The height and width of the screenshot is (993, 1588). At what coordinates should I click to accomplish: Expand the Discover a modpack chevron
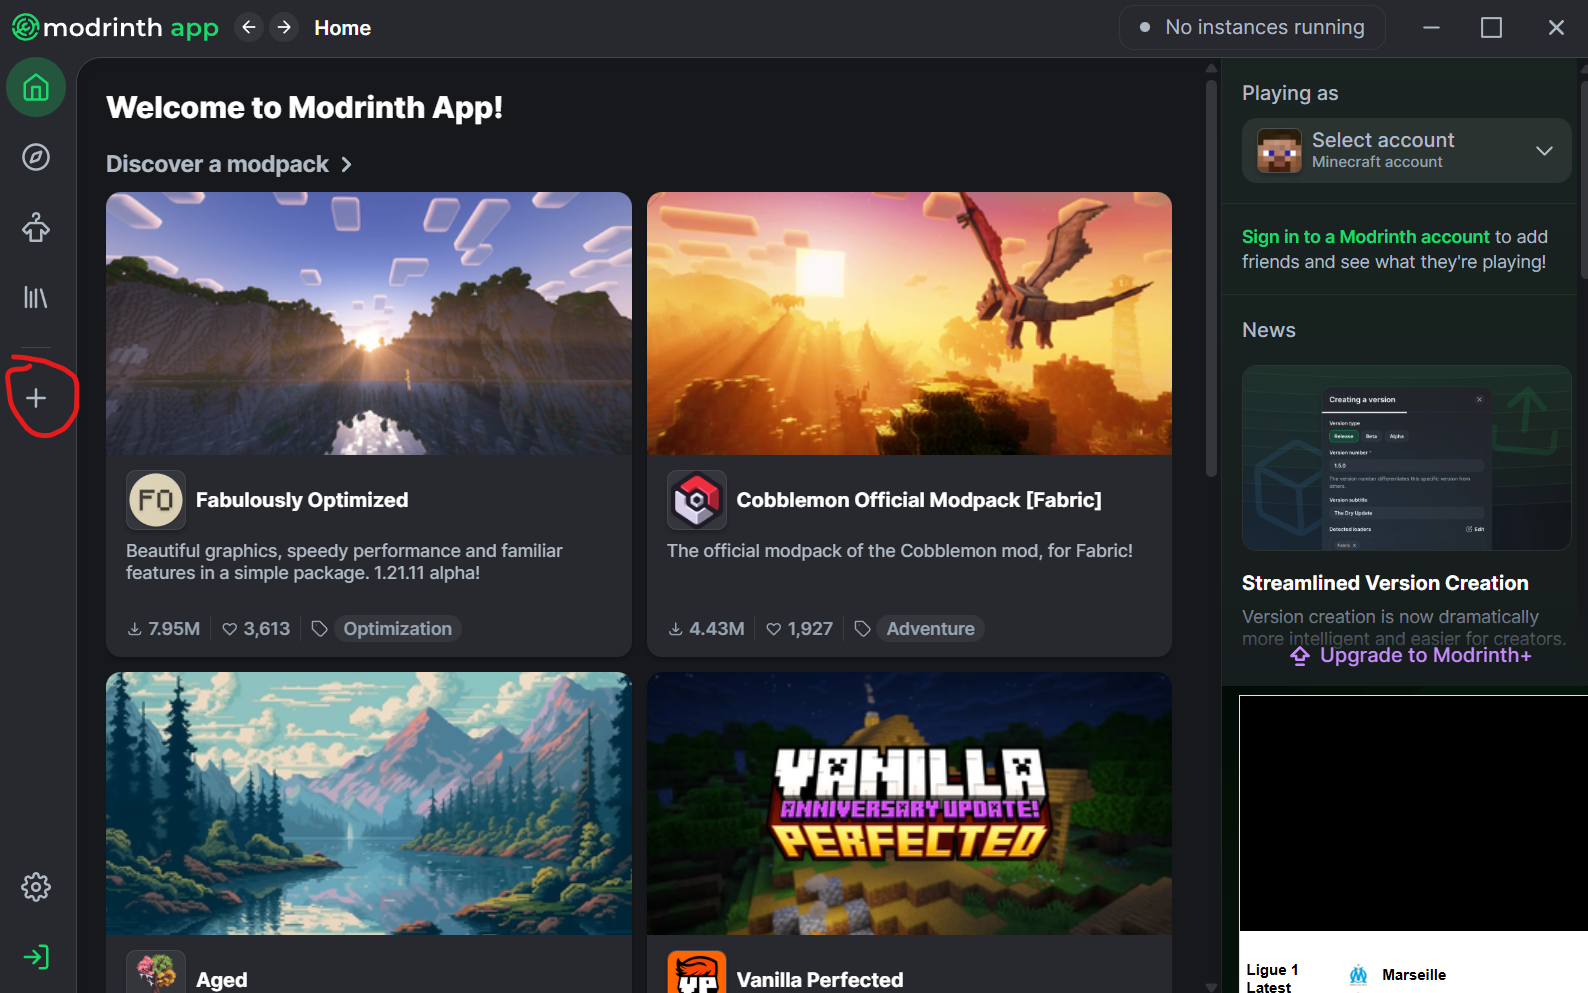(x=346, y=164)
